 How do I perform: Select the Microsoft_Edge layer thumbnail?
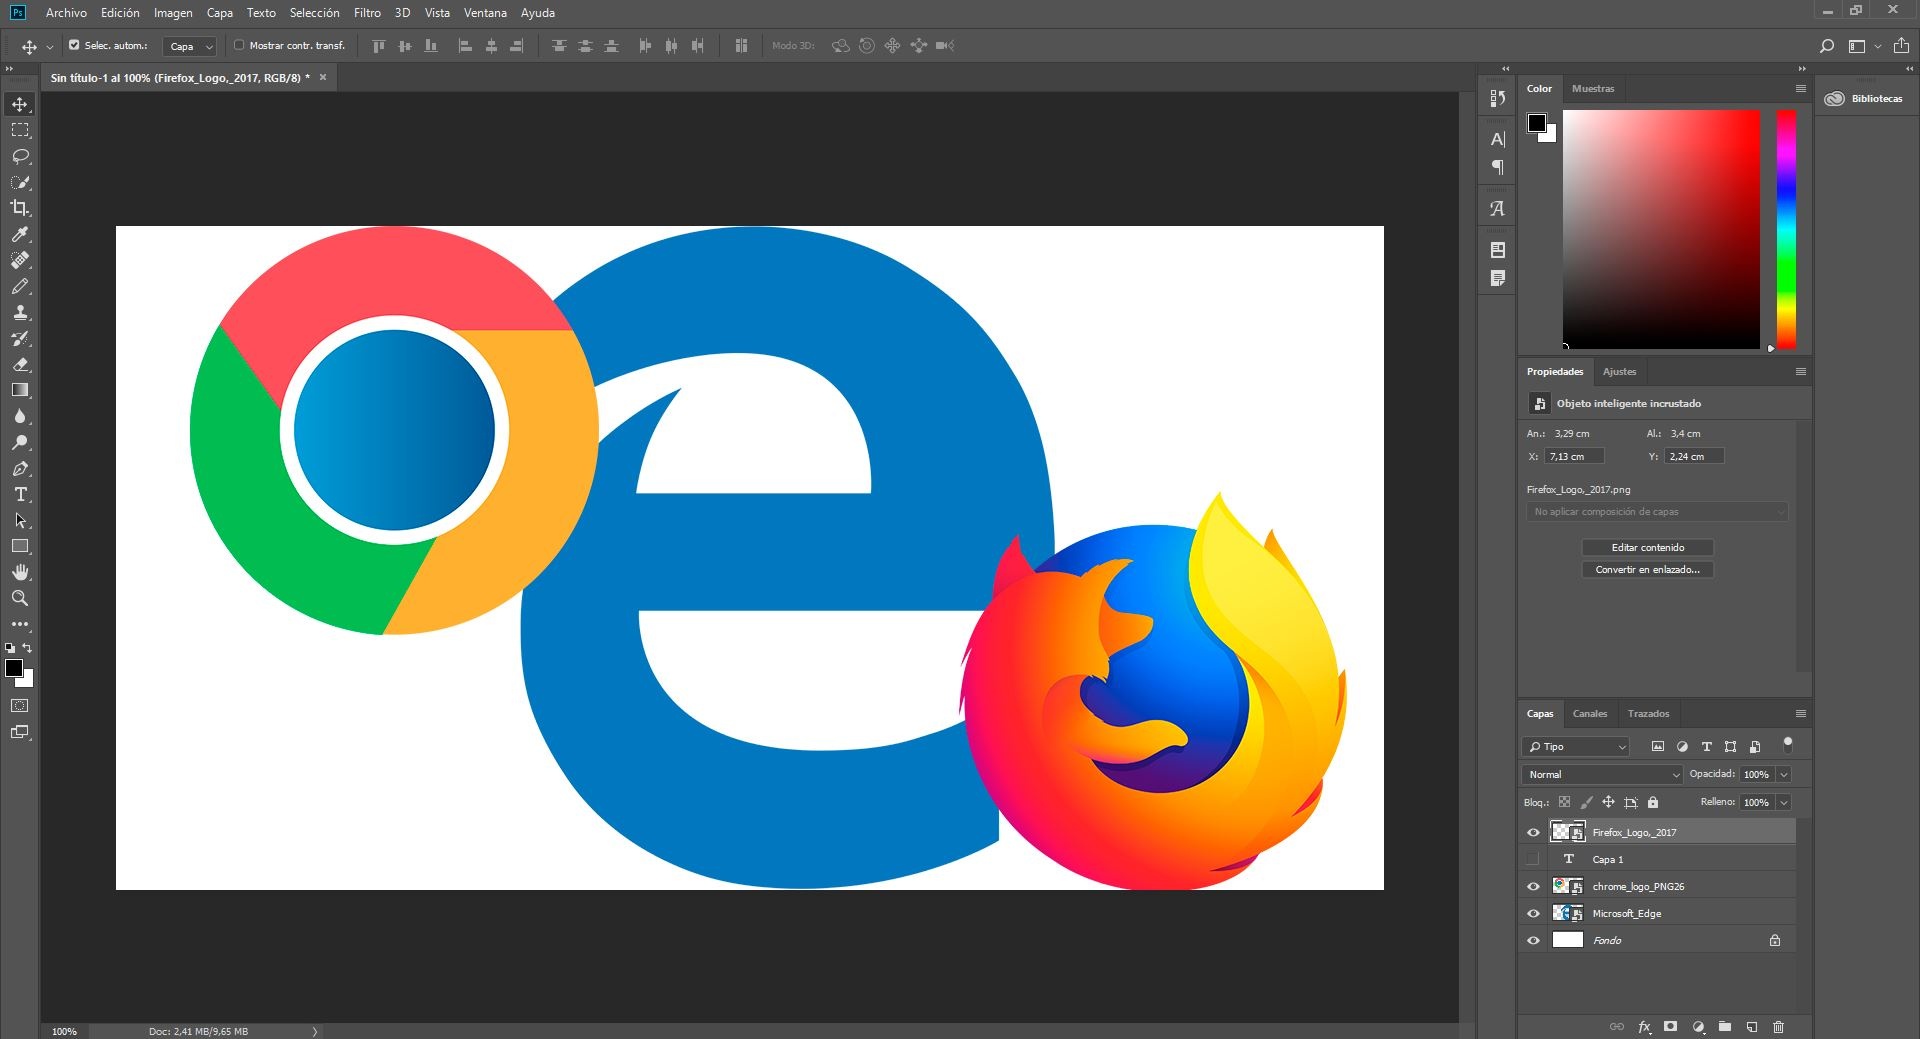tap(1567, 913)
